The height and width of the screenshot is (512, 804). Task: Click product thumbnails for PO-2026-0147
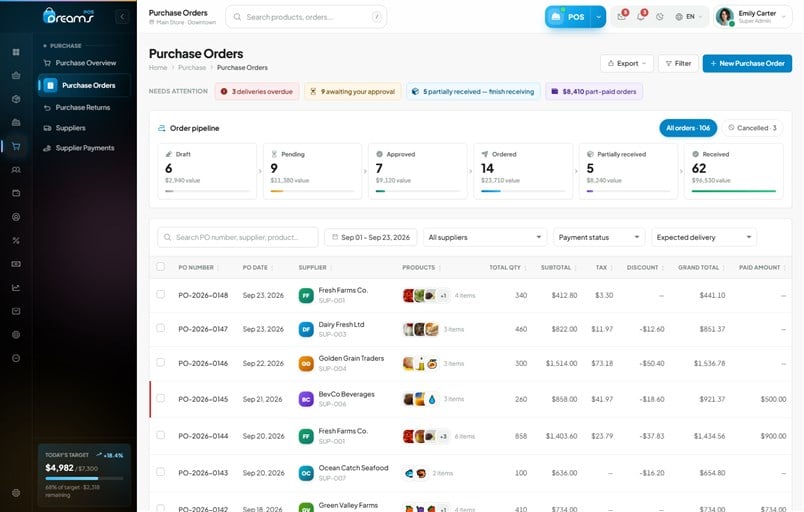421,329
